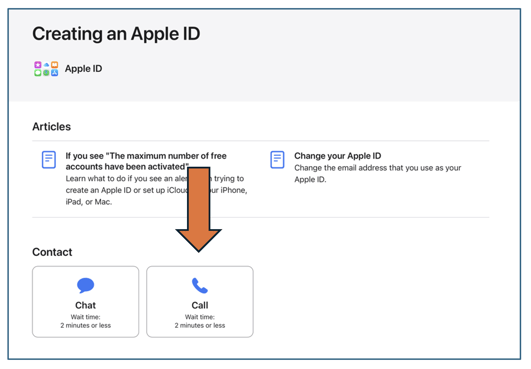Click the blue chat bubble icon

tap(85, 285)
